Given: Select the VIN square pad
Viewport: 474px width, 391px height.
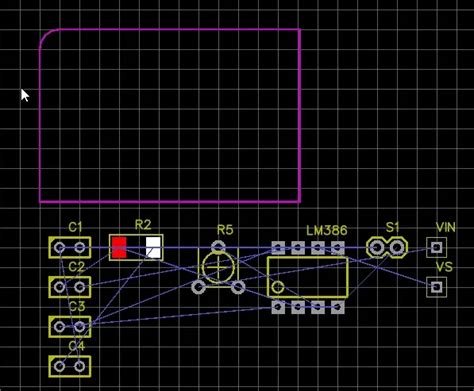Looking at the screenshot, I should (437, 247).
